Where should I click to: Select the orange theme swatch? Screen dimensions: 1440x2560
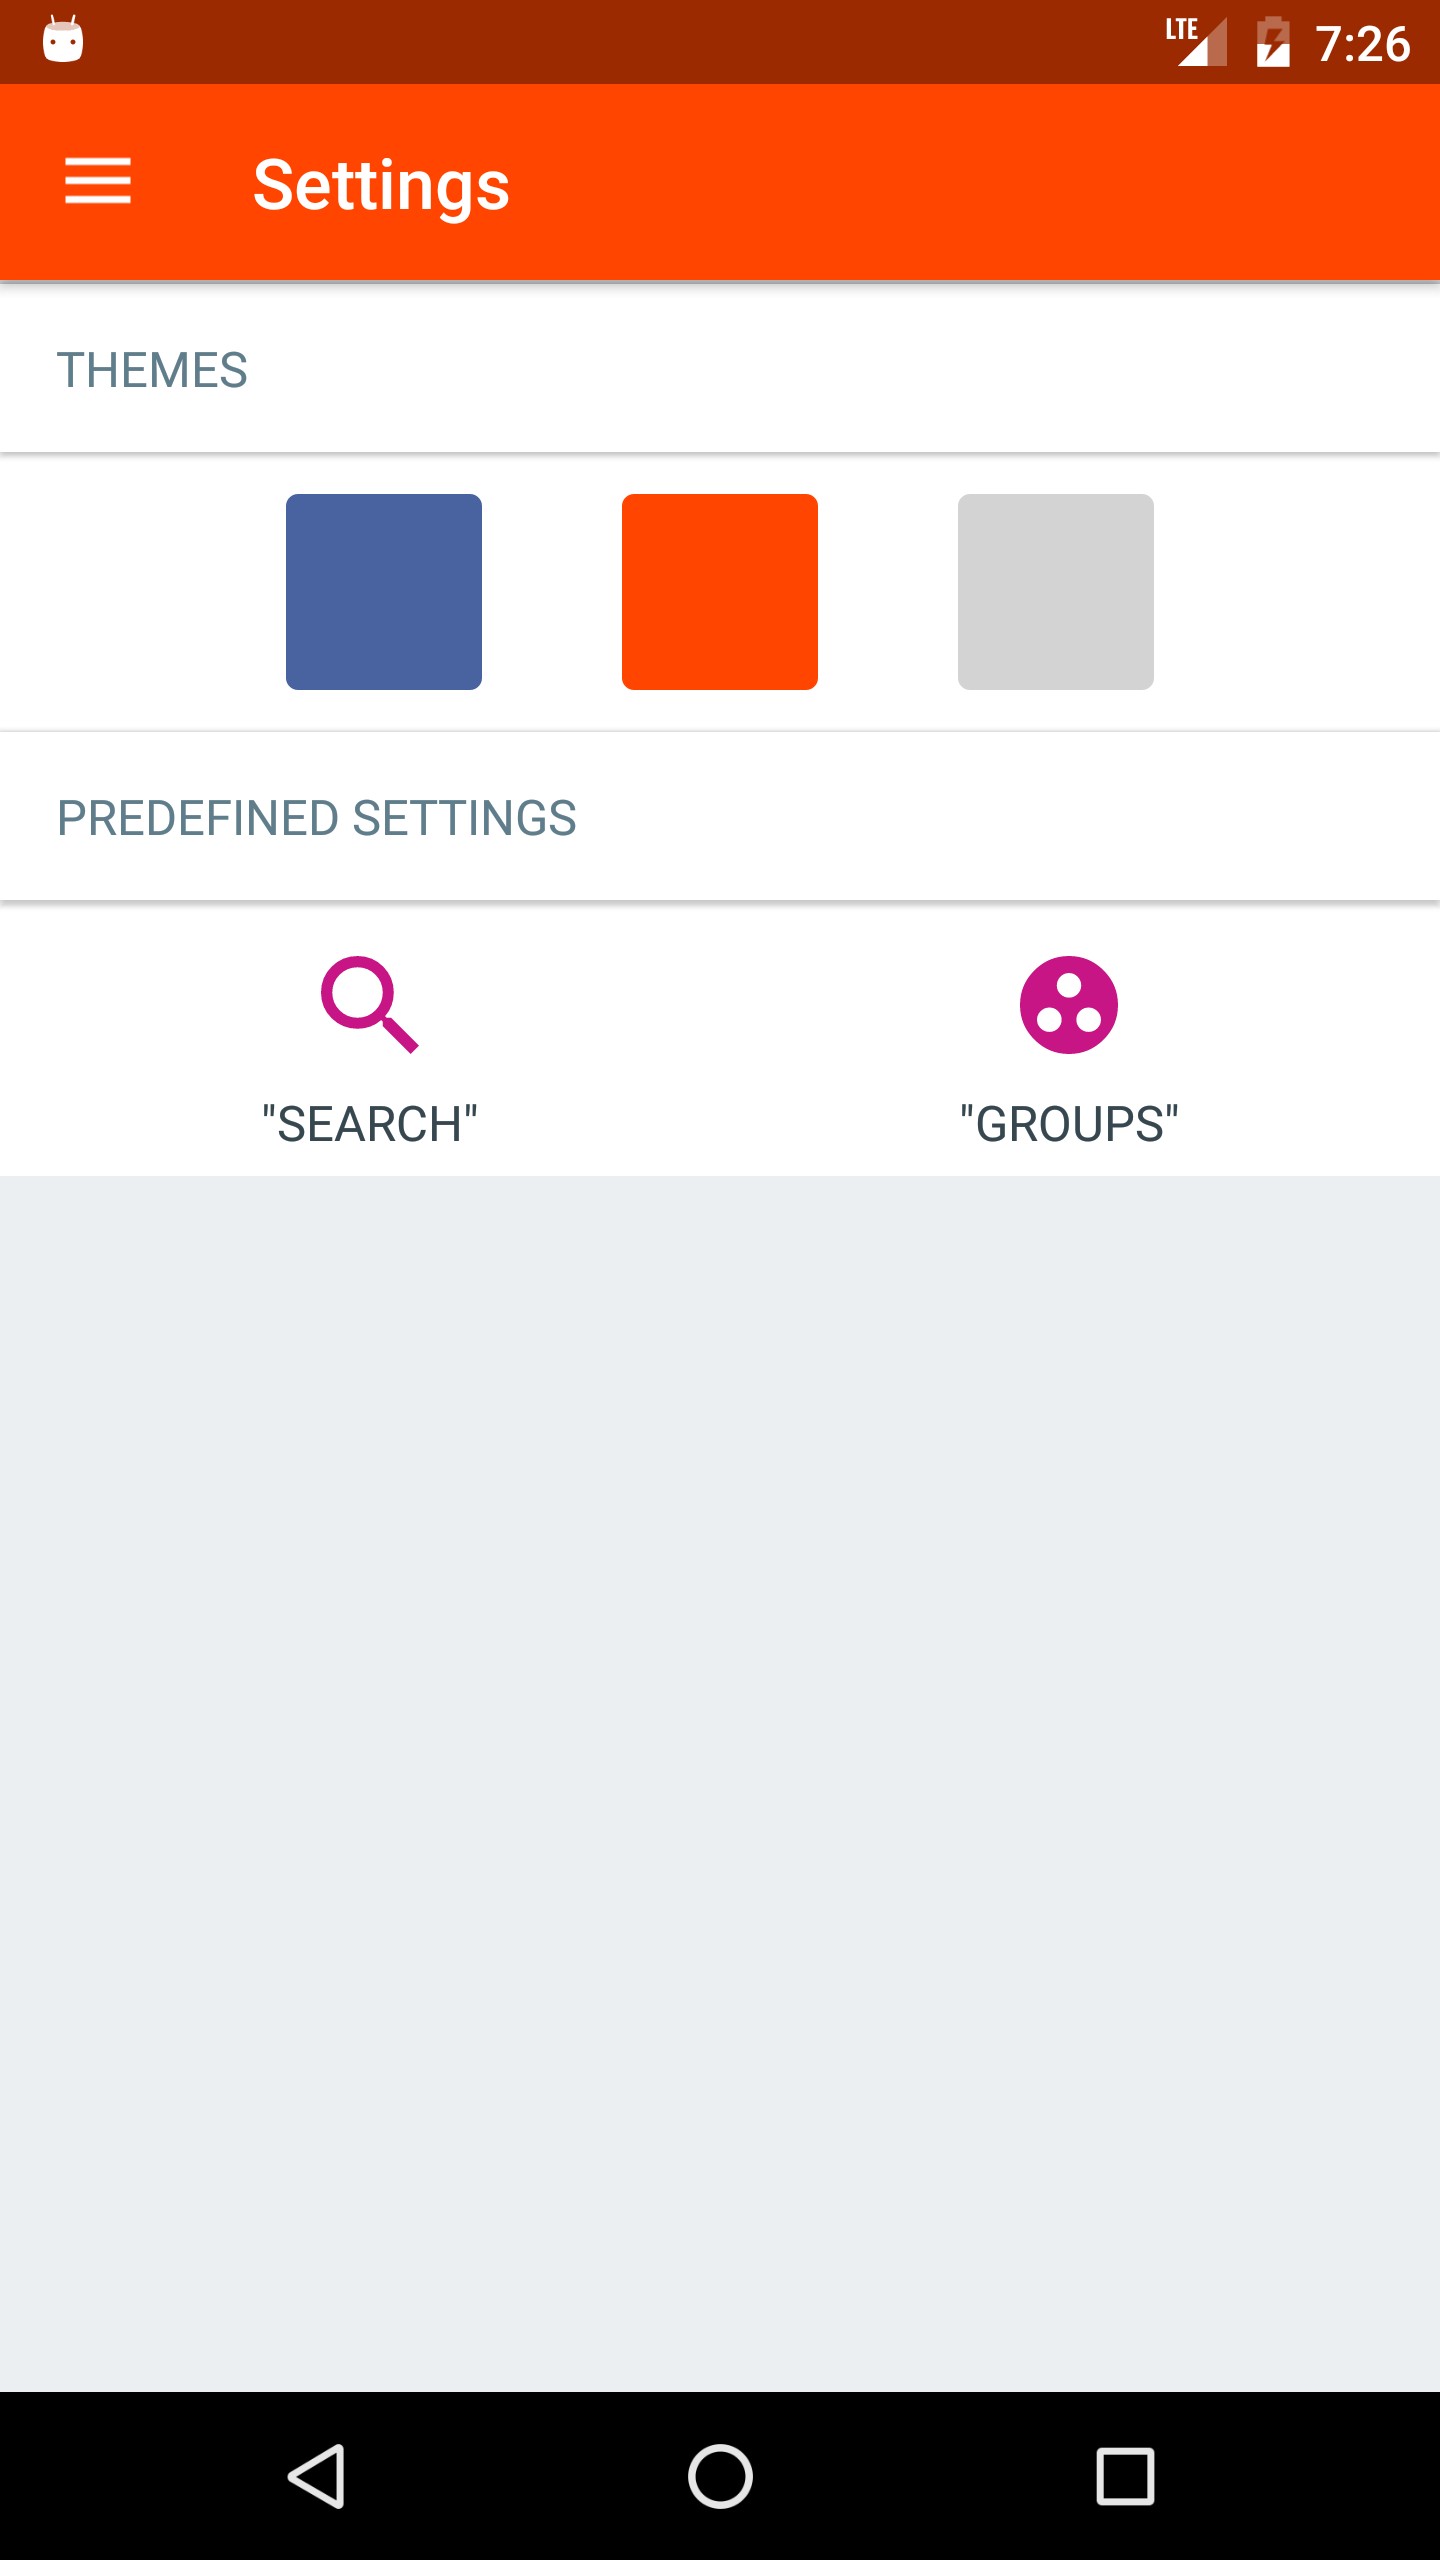[720, 592]
